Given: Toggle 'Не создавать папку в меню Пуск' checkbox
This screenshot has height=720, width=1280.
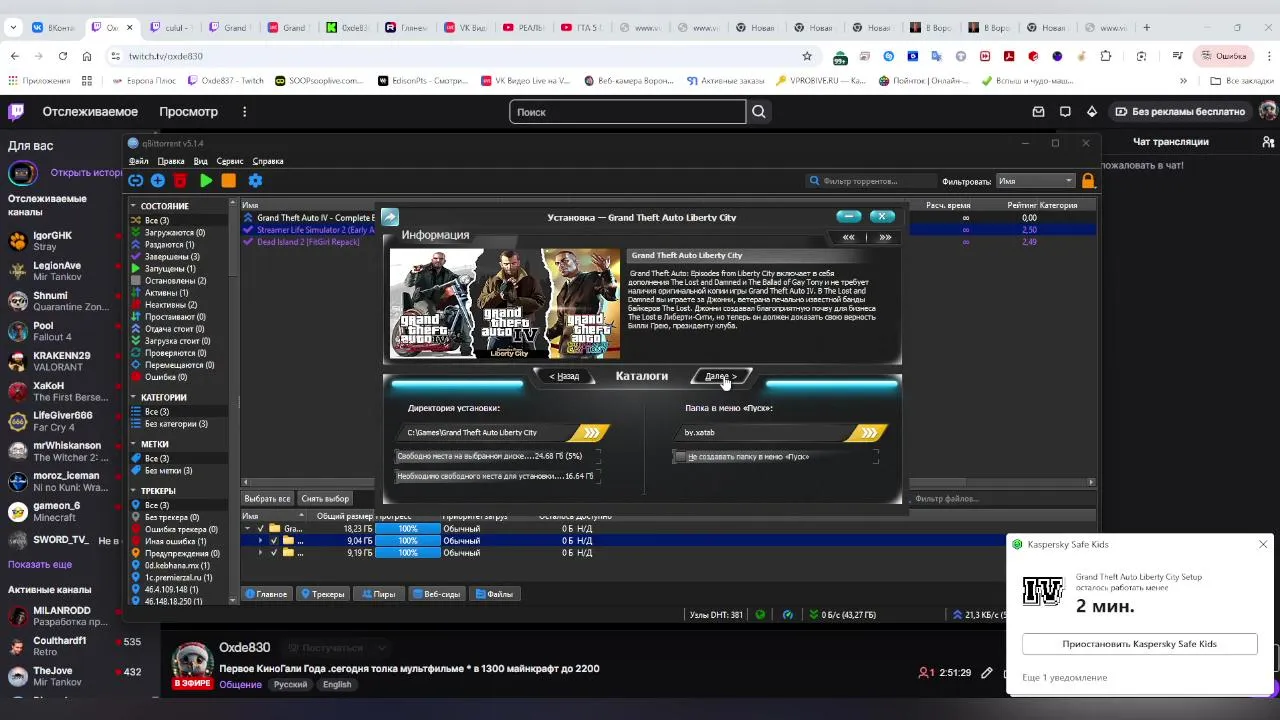Looking at the screenshot, I should (680, 457).
